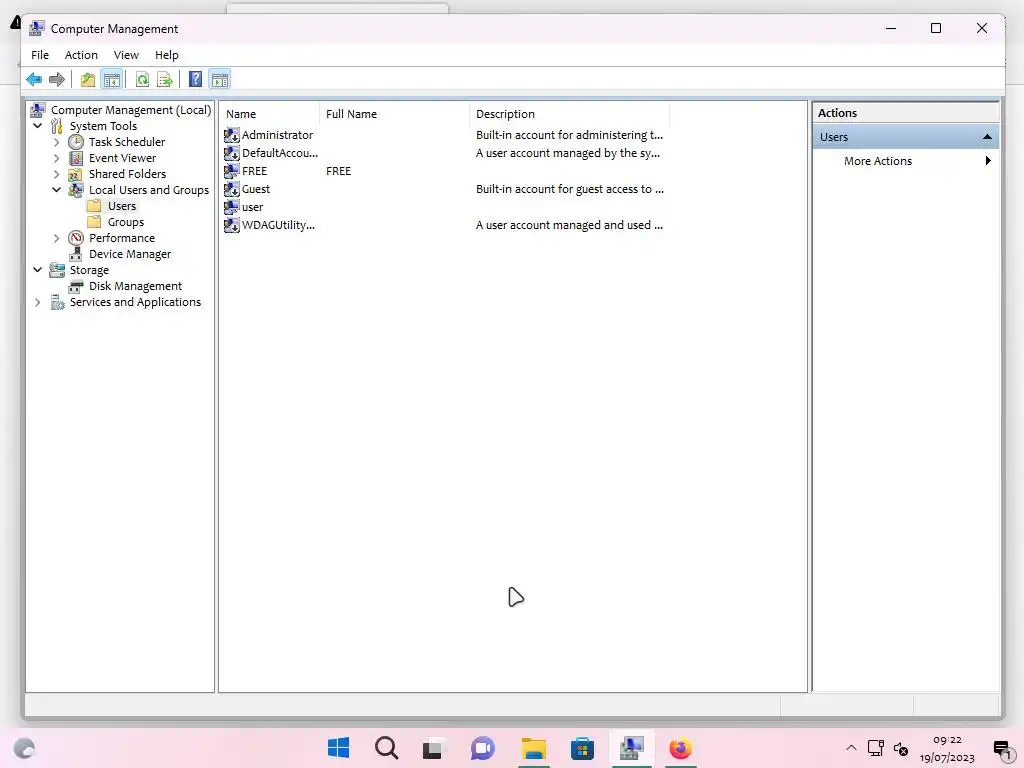Image resolution: width=1024 pixels, height=768 pixels.
Task: Open the Help menu
Action: (167, 55)
